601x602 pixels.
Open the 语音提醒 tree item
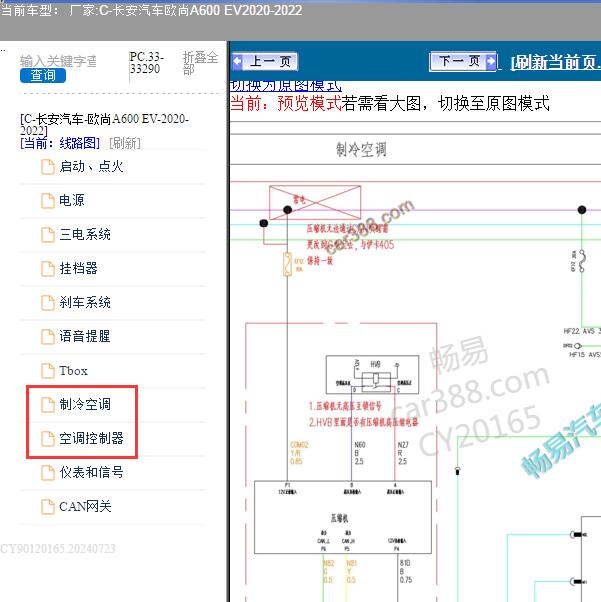pos(85,336)
